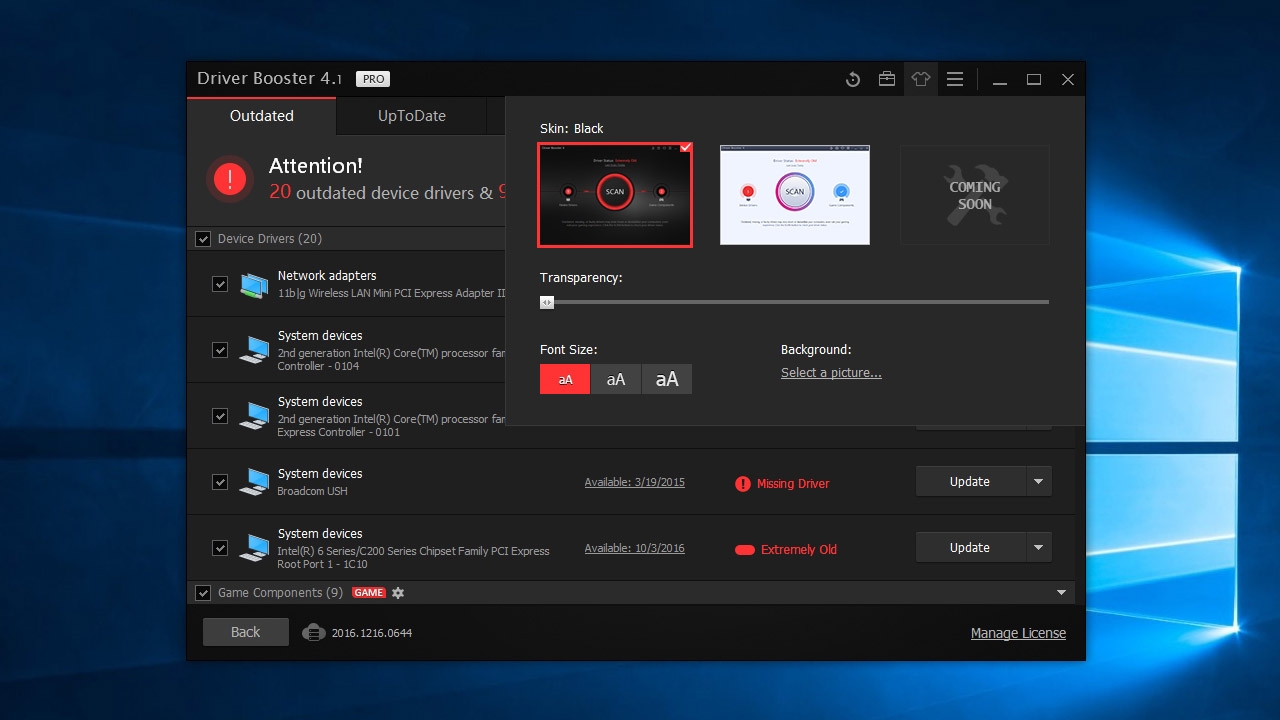Uncheck the Network adapters checkbox
This screenshot has height=720, width=1280.
[220, 284]
